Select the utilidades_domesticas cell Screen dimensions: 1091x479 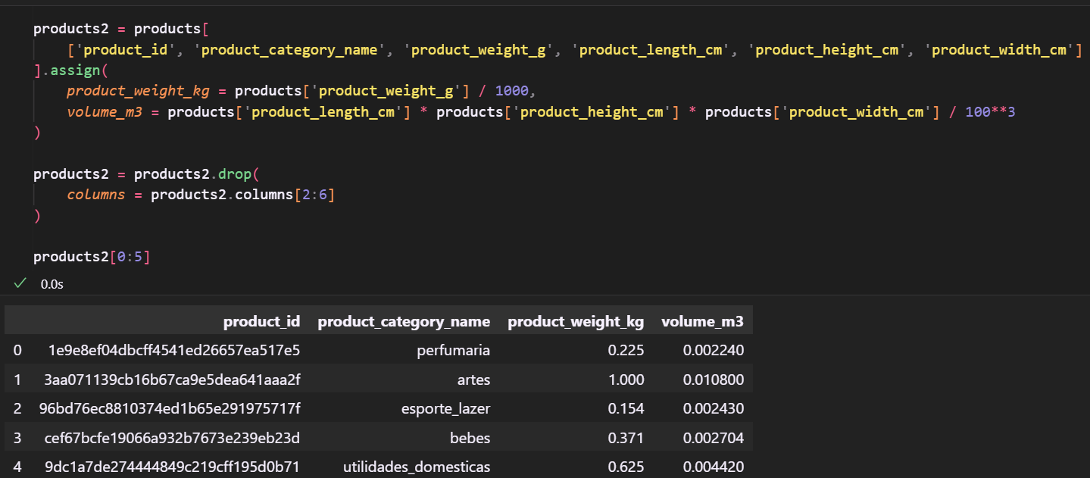(x=416, y=466)
